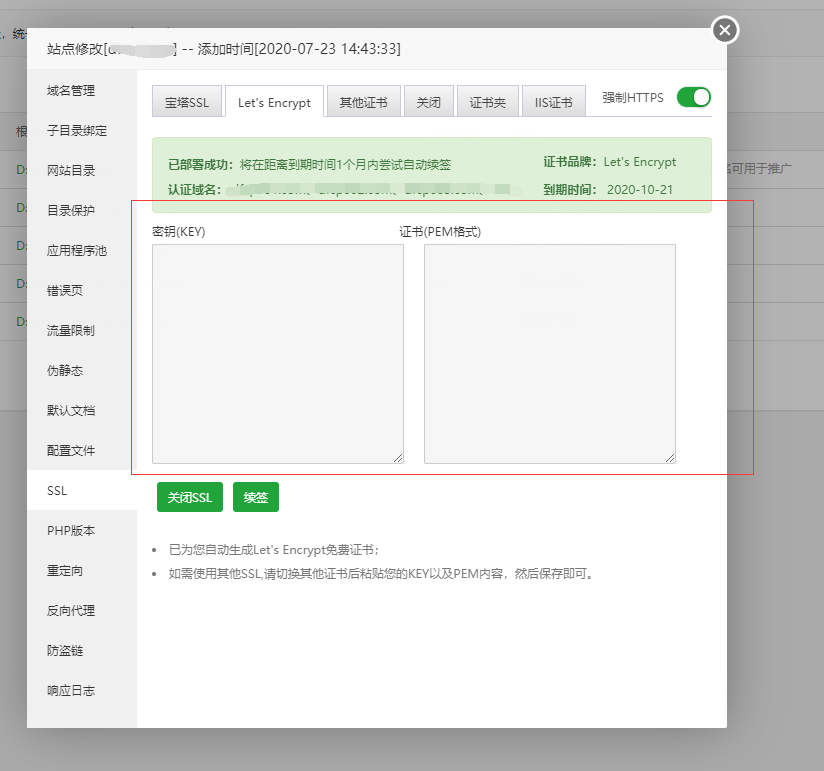Click the 证书品牌 Let's Encrypt value

(x=640, y=162)
